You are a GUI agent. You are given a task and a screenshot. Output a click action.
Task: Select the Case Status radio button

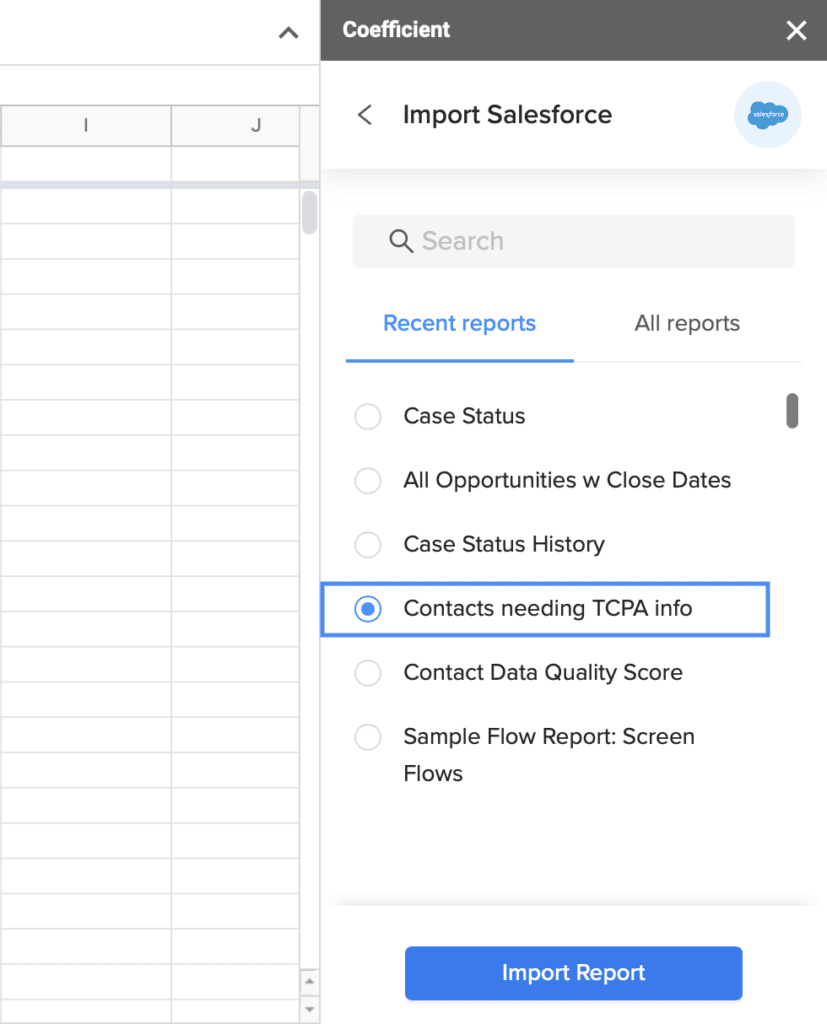368,416
